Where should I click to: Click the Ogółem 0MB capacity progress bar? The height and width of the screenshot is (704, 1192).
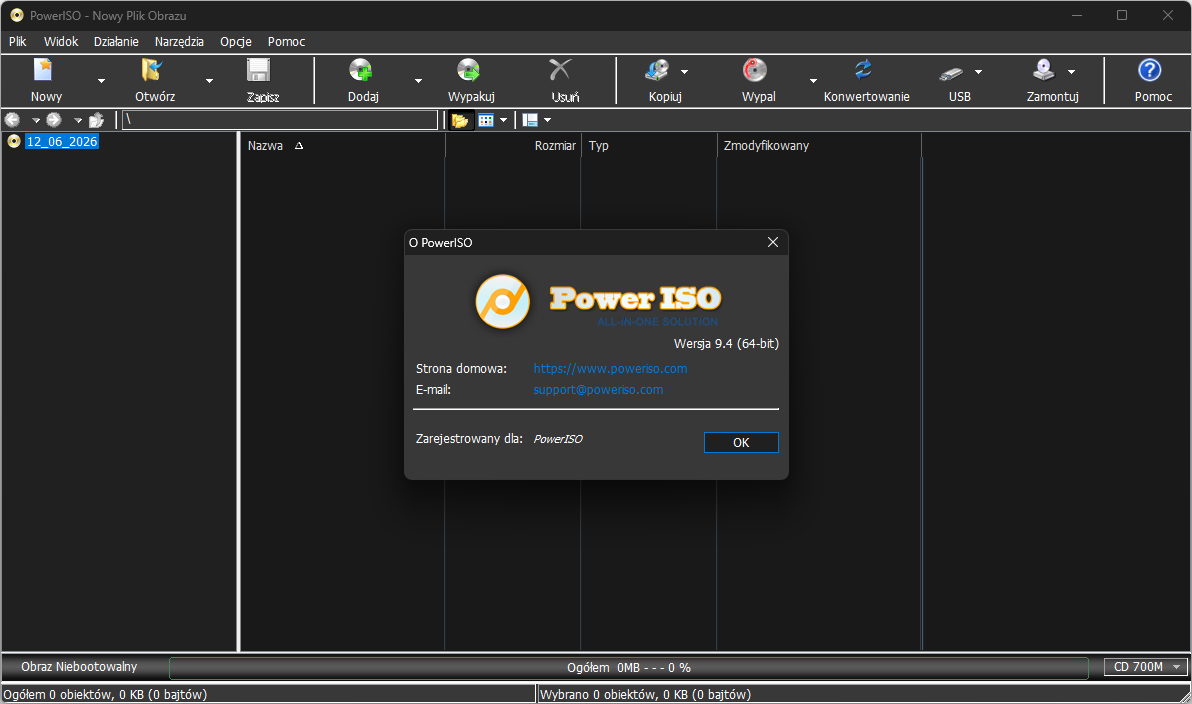[x=629, y=668]
